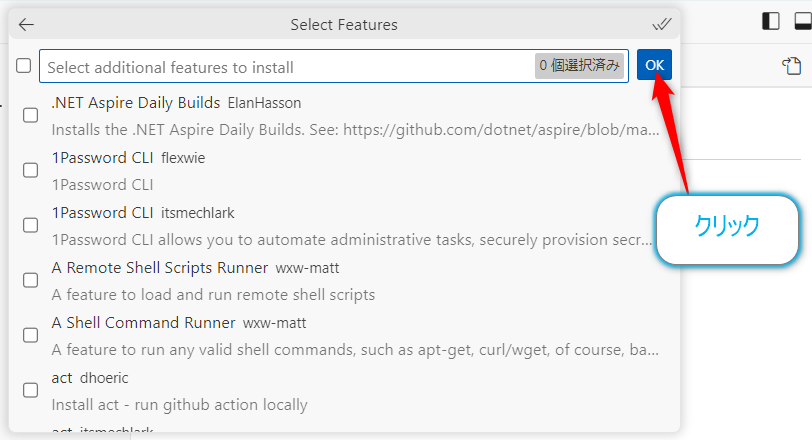Check the select-all checkbox beside the input
The image size is (812, 440).
[x=23, y=66]
